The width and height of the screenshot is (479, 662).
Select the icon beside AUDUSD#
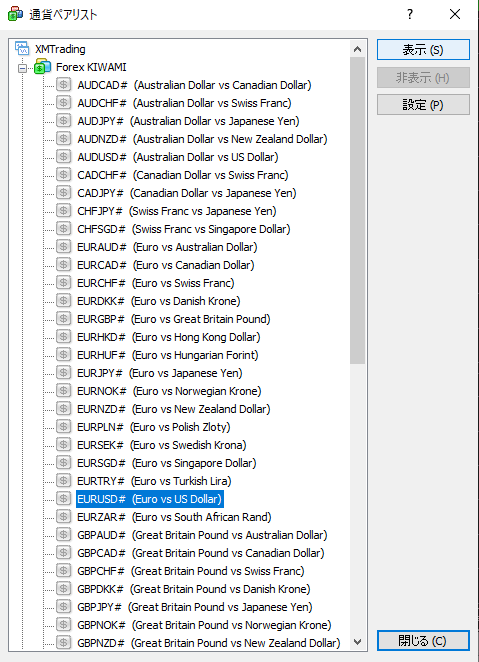pos(63,157)
